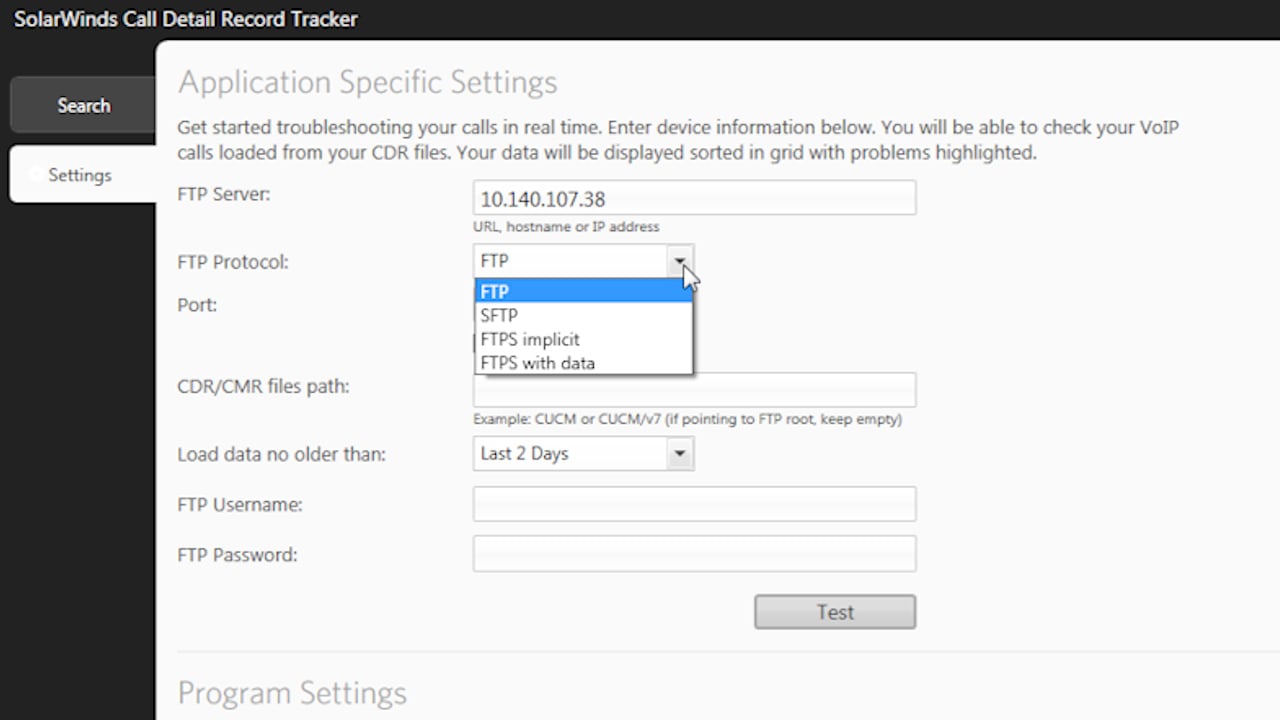1280x720 pixels.
Task: Focus the CDR/CMR files path field
Action: [694, 389]
